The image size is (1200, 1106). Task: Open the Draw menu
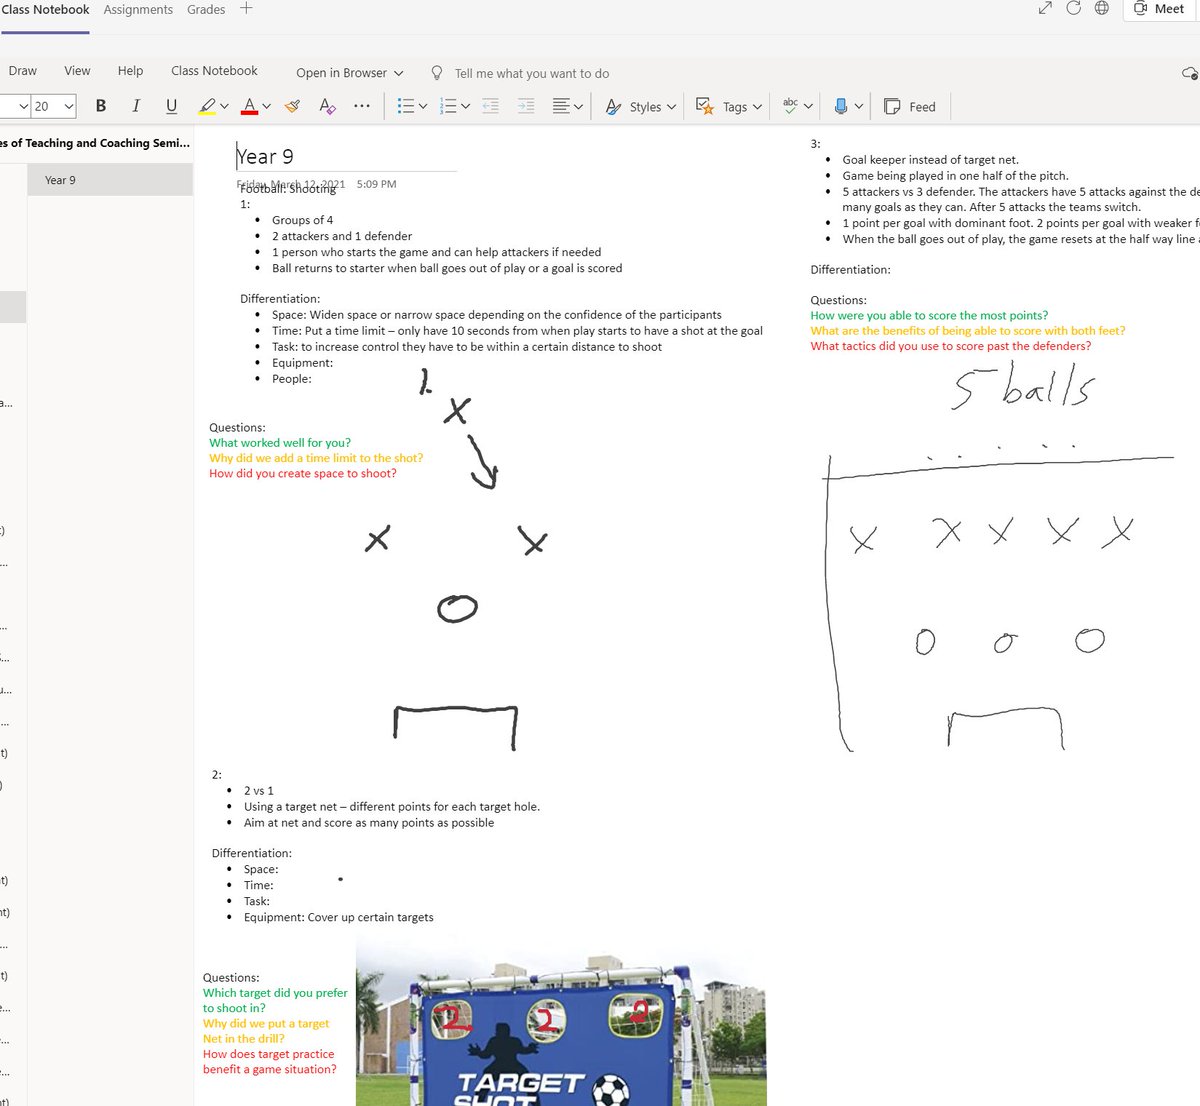[x=22, y=70]
